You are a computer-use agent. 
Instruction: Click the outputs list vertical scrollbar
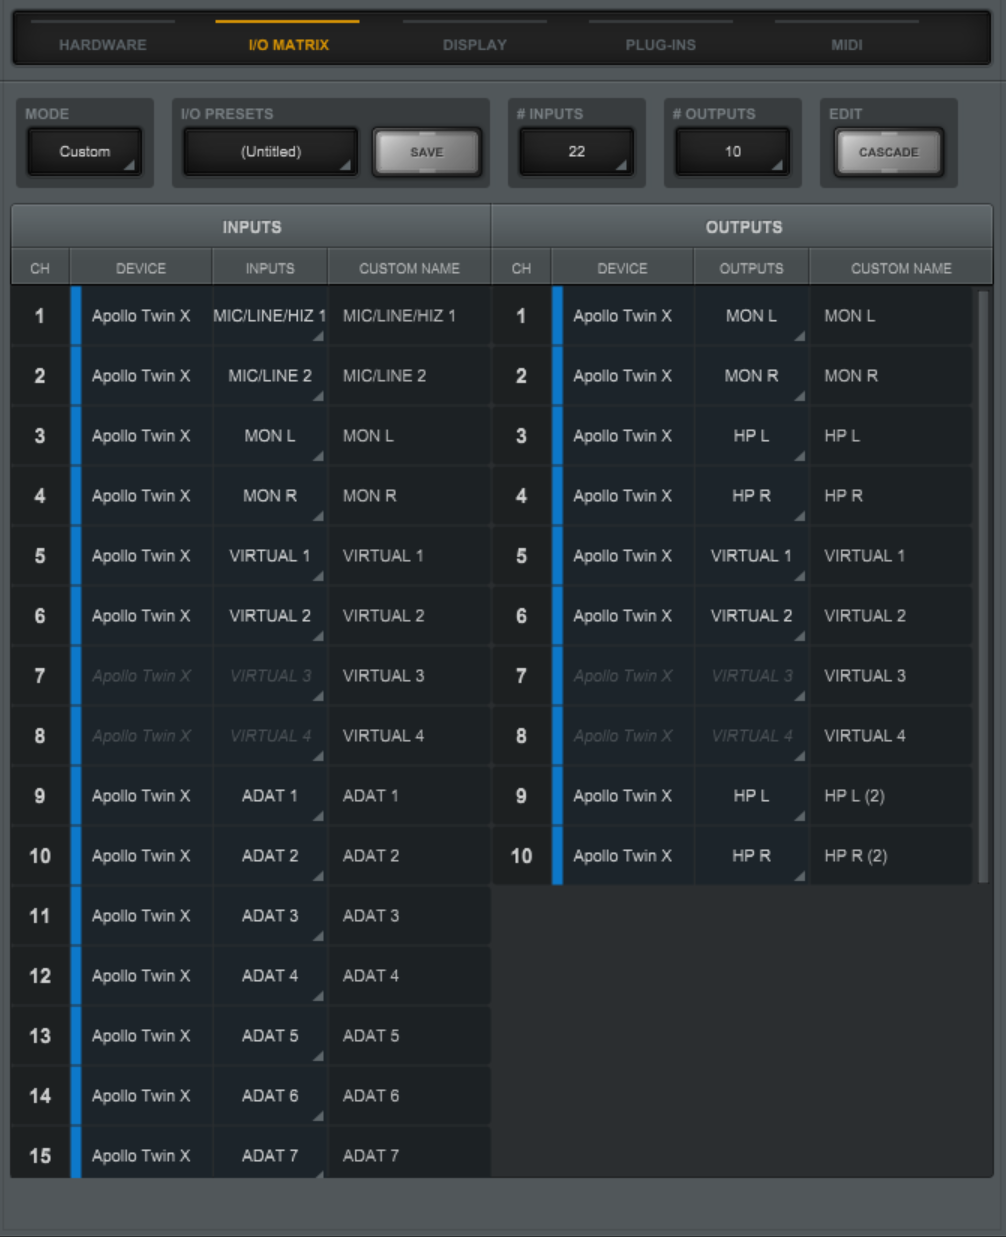coord(983,586)
